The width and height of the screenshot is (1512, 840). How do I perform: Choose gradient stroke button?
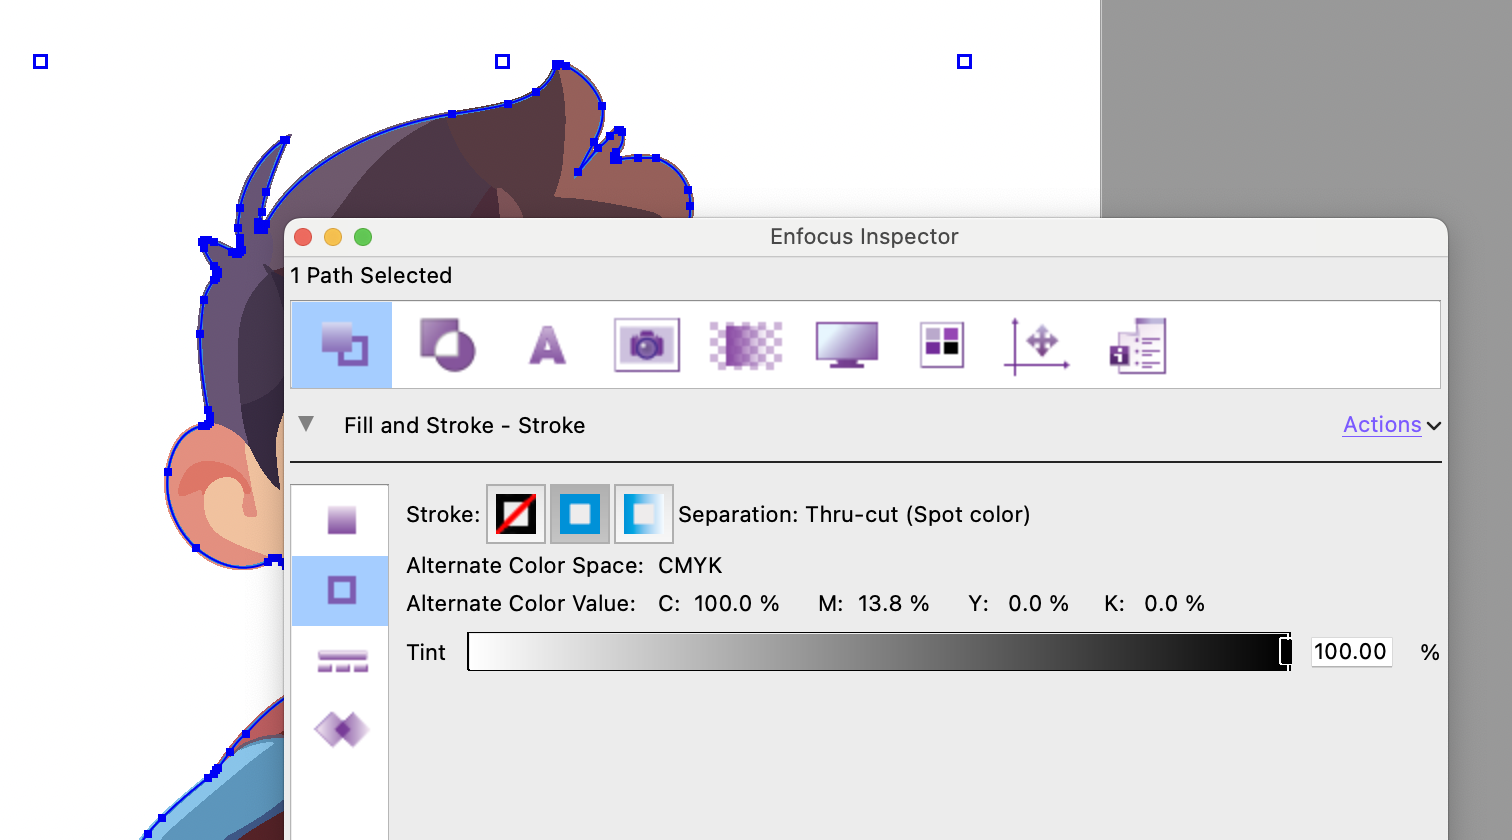coord(644,514)
